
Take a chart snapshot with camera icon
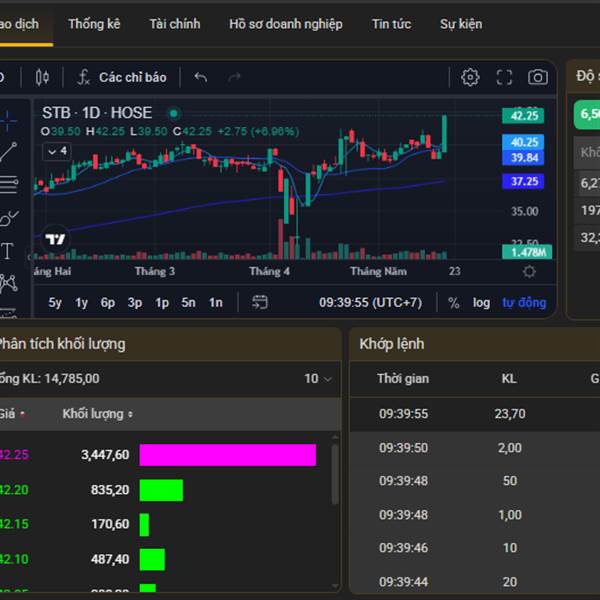pyautogui.click(x=538, y=77)
